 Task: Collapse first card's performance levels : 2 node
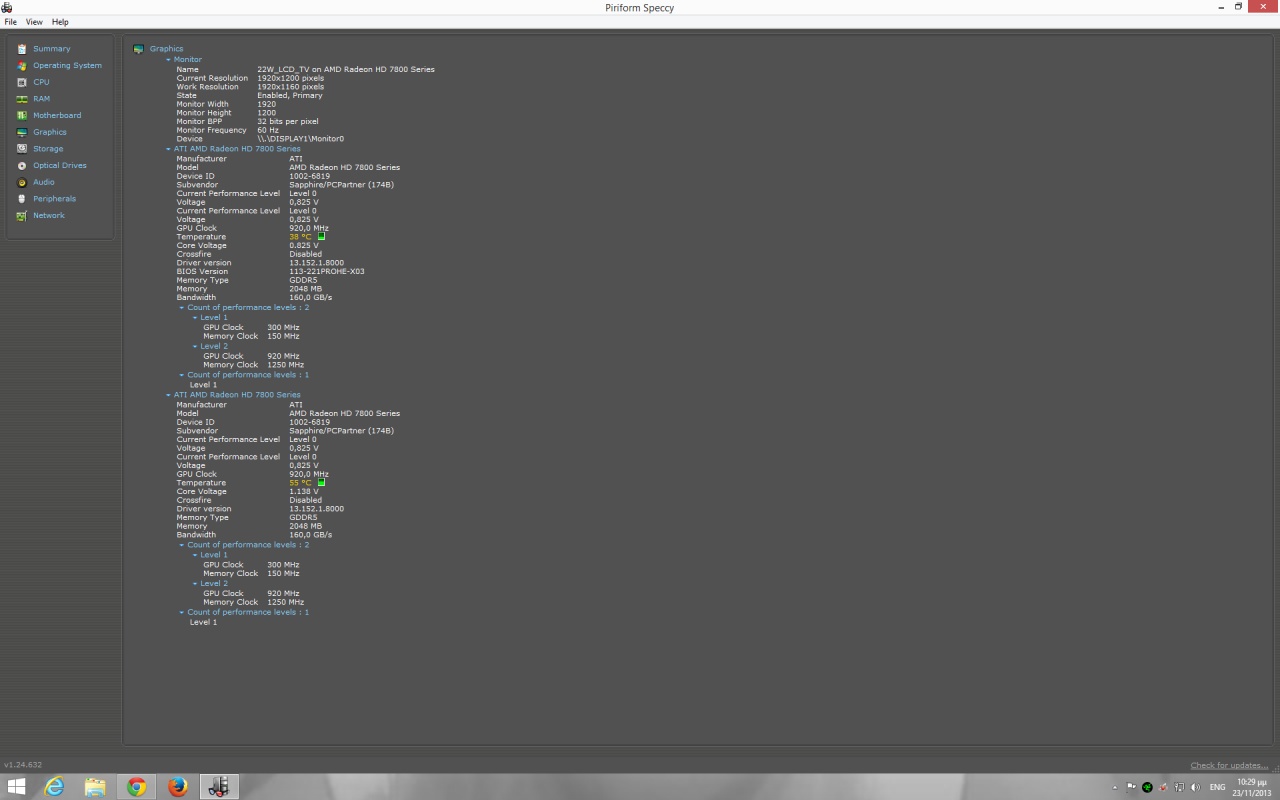[x=182, y=308]
